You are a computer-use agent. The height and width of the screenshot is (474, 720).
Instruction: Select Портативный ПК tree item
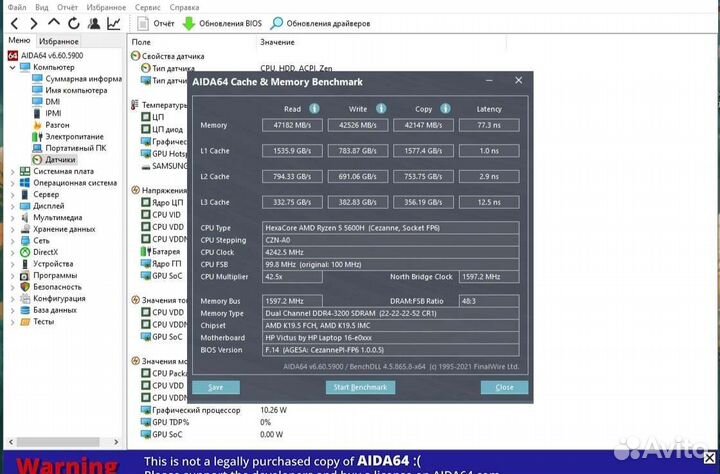click(x=69, y=148)
